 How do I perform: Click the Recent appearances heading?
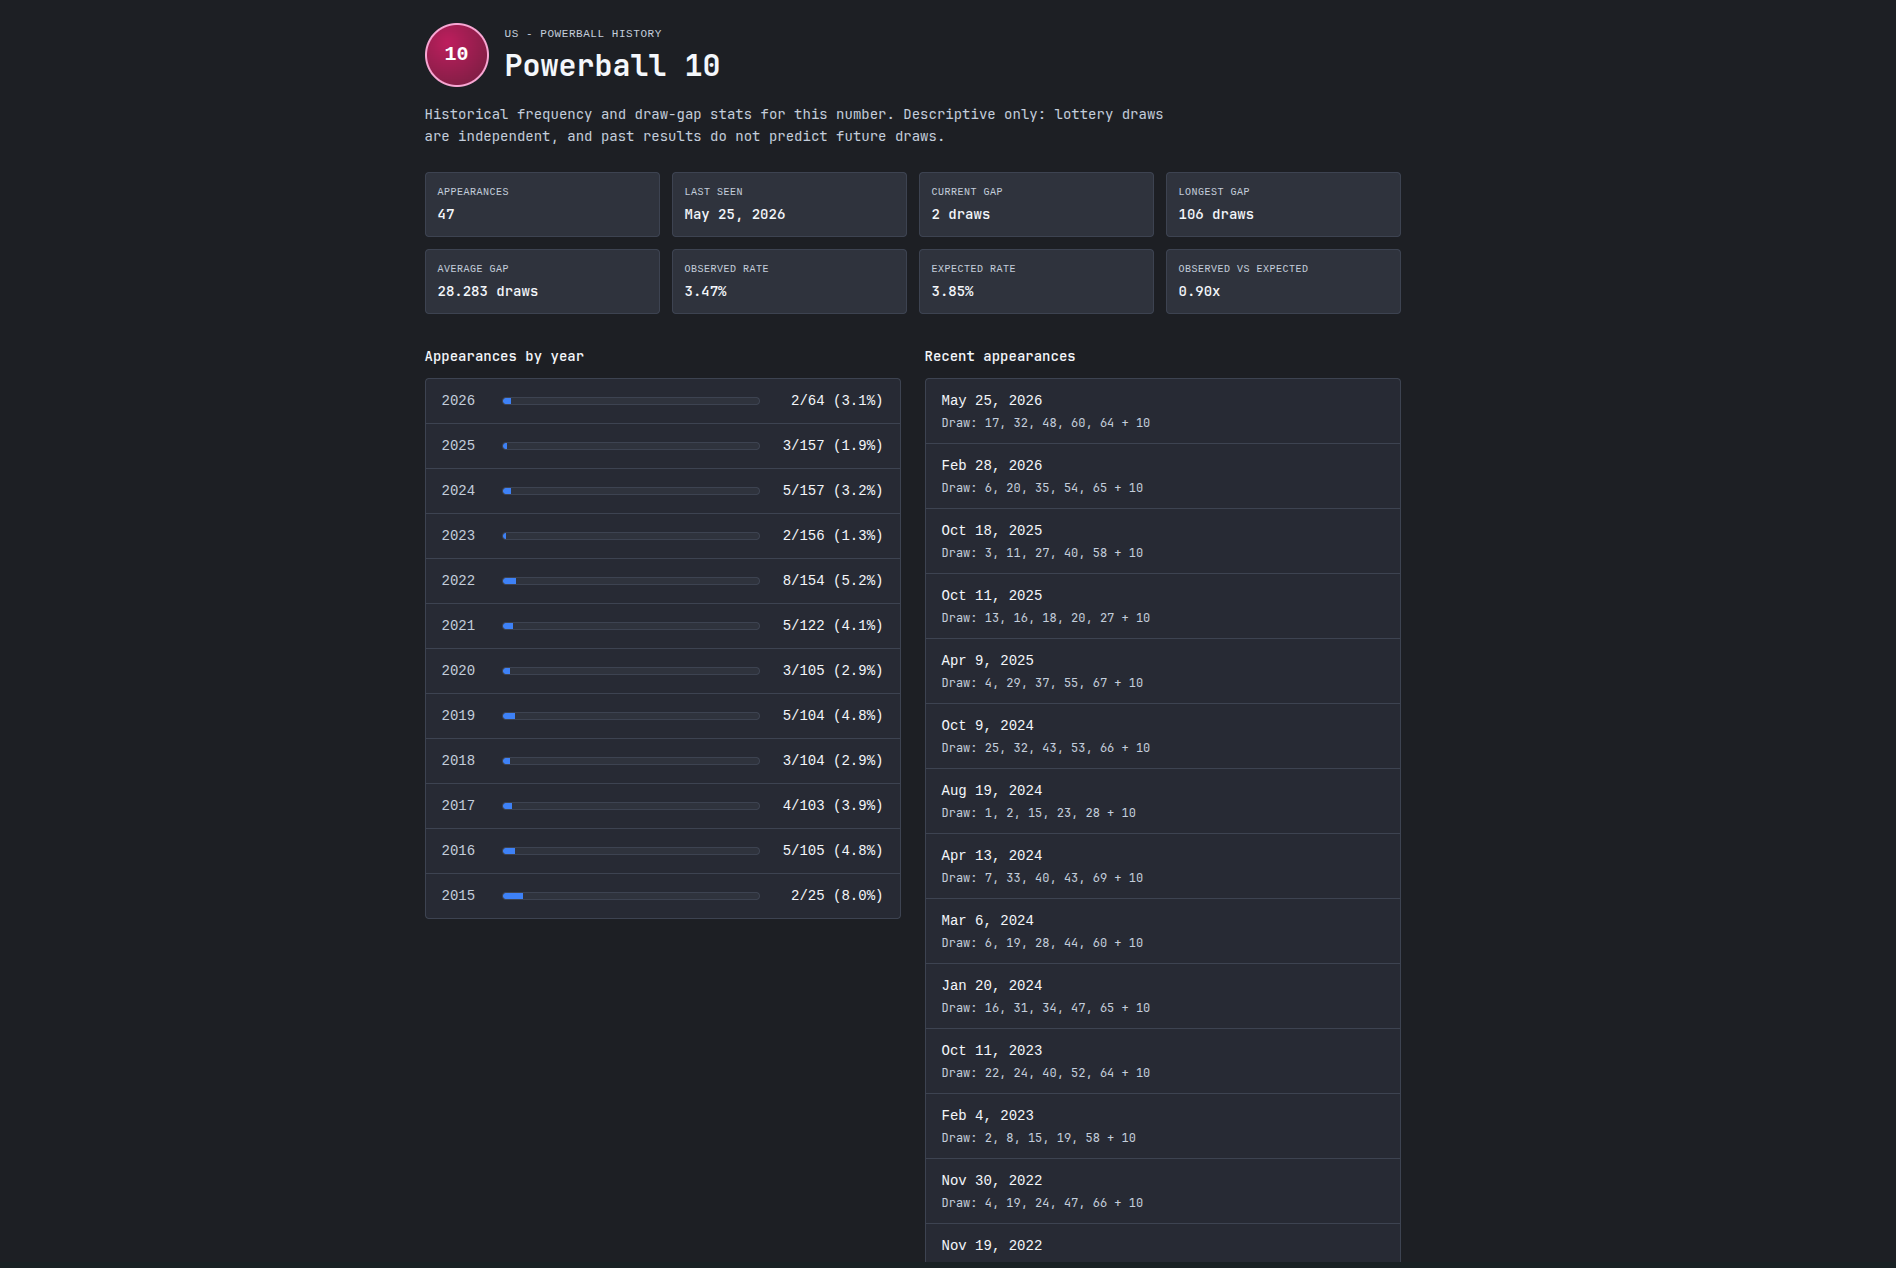pos(1000,357)
